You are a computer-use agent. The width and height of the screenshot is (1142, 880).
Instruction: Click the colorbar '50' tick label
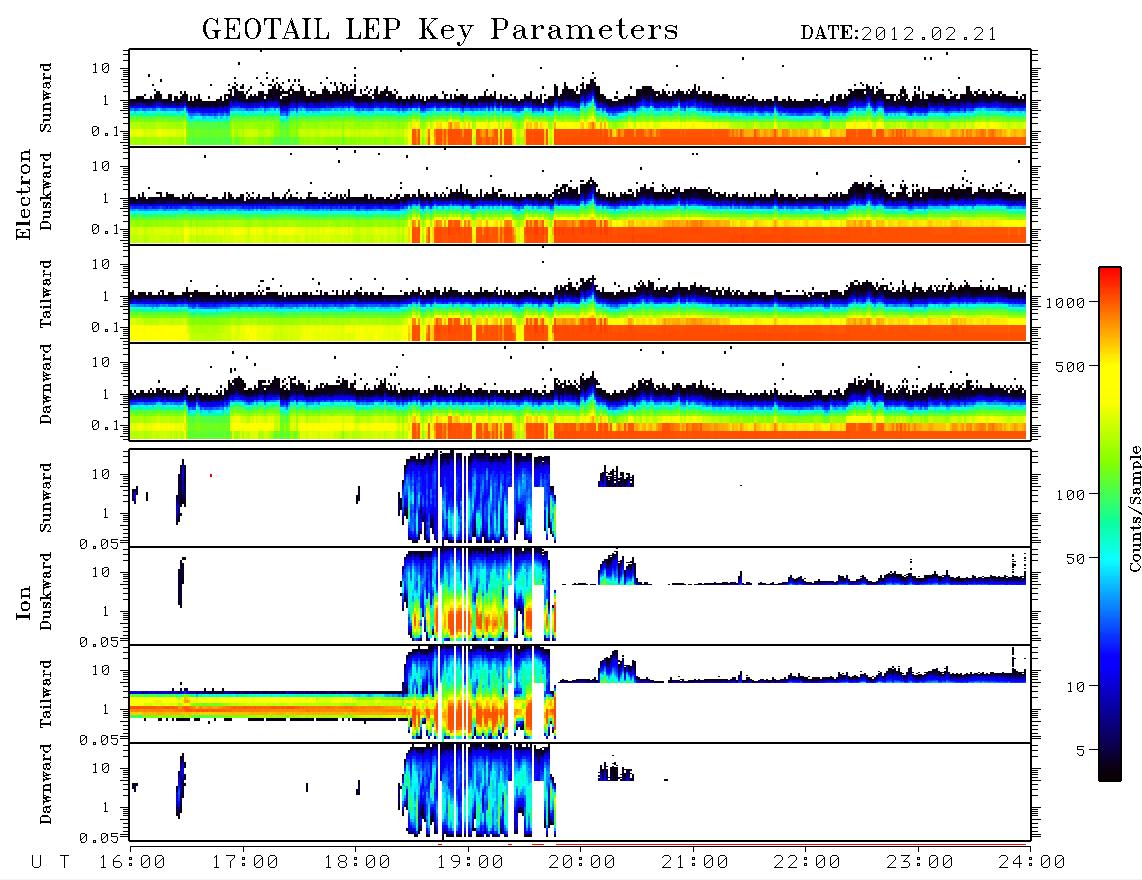click(x=1075, y=559)
